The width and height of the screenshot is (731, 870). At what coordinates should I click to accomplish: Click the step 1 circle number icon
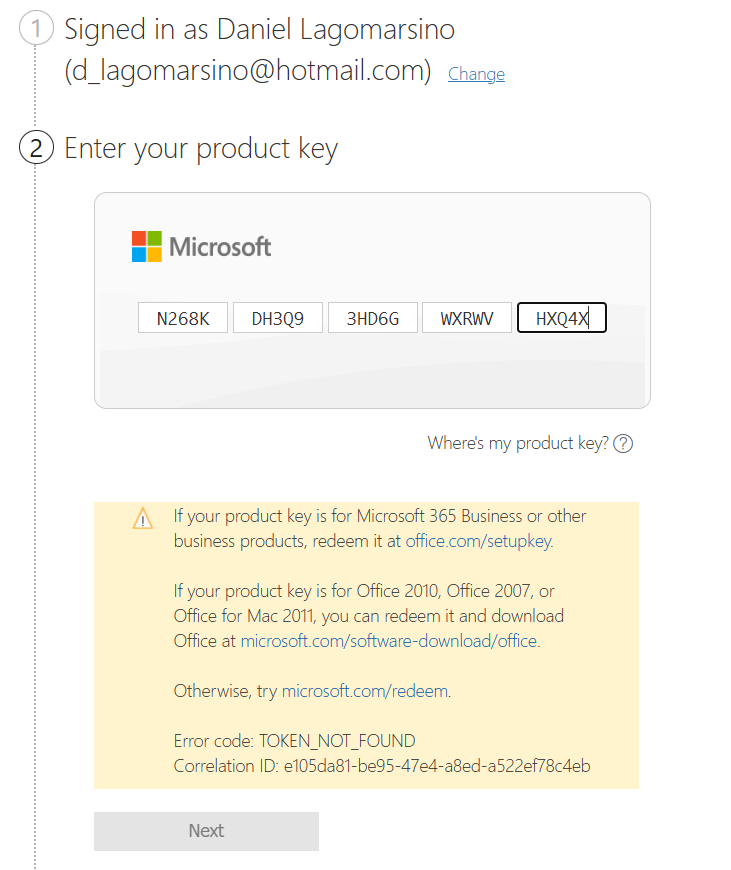point(36,30)
